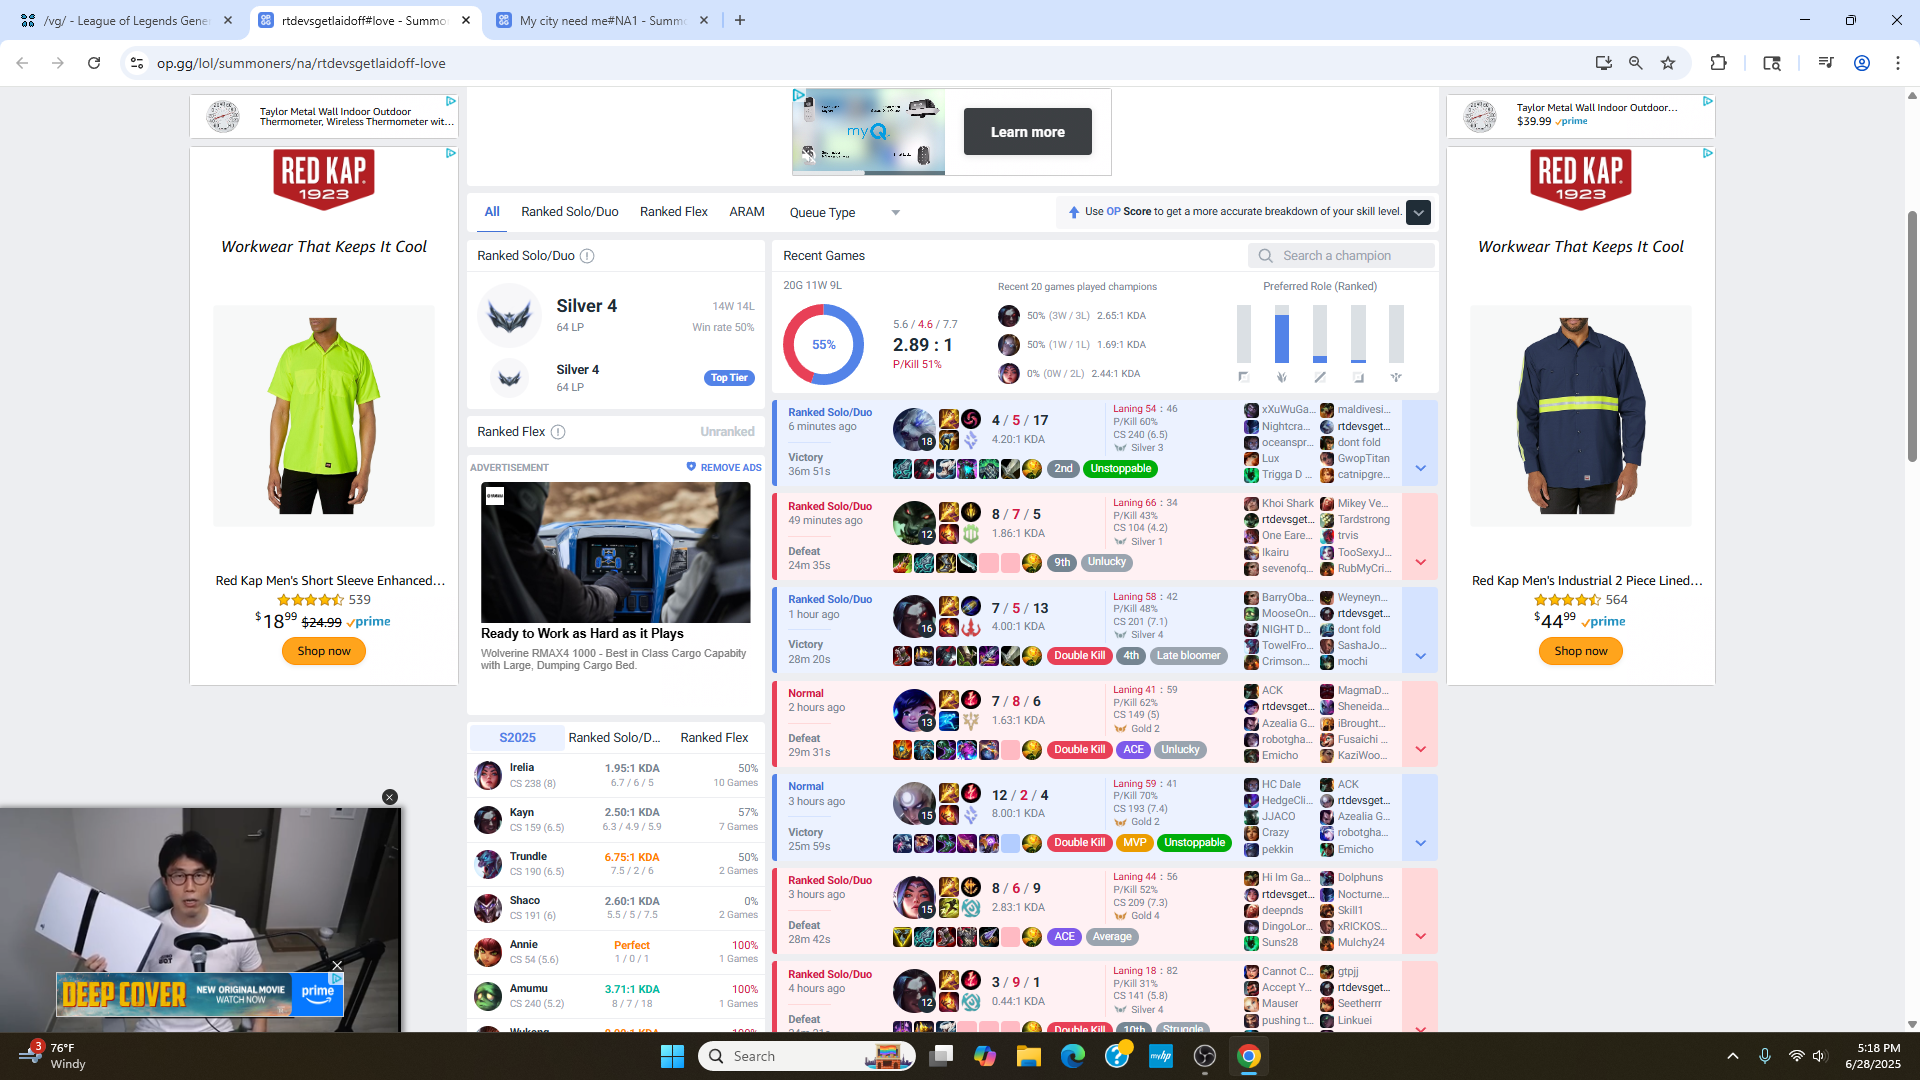Click Shaco champion icon in season stats
The height and width of the screenshot is (1080, 1920).
[488, 907]
